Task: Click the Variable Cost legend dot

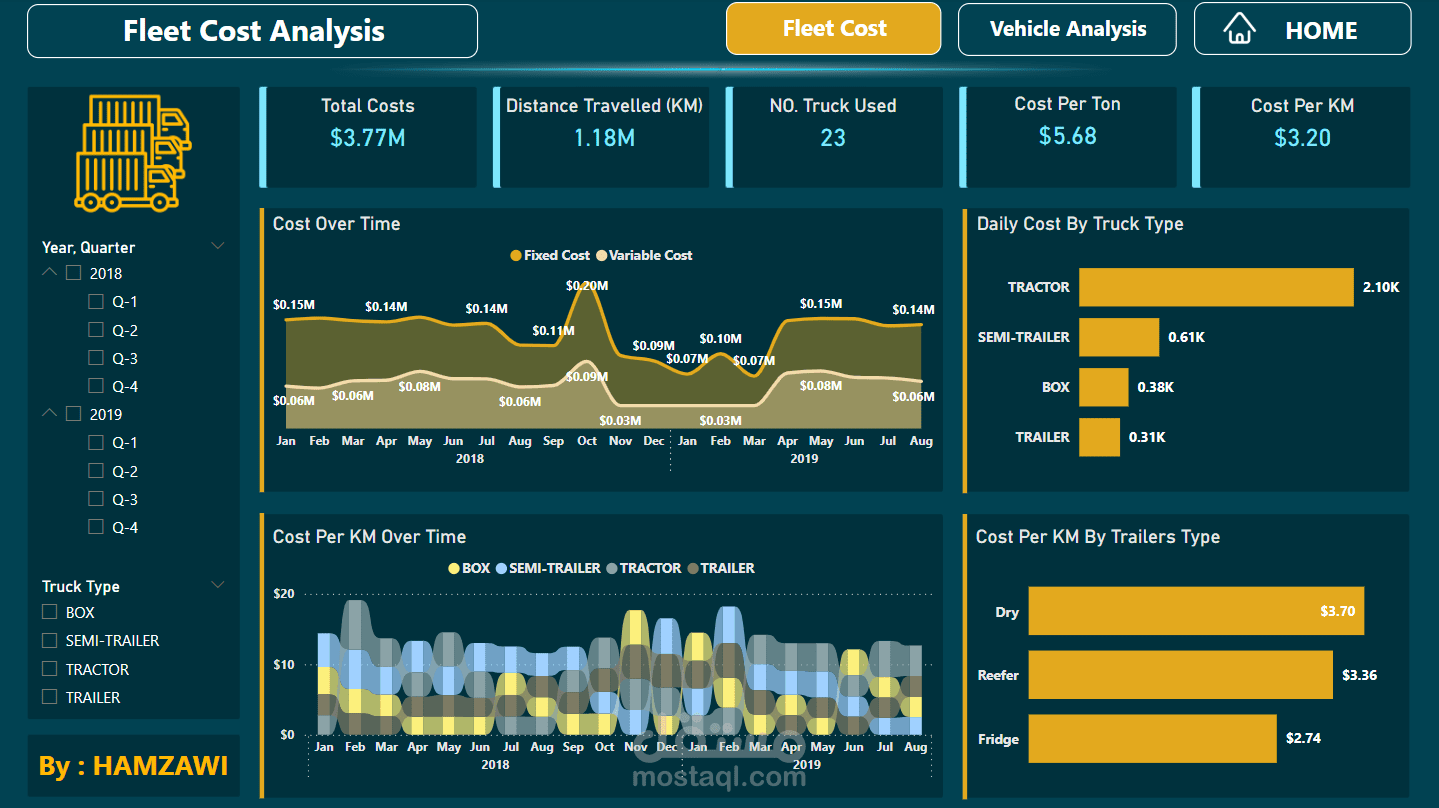Action: coord(600,255)
